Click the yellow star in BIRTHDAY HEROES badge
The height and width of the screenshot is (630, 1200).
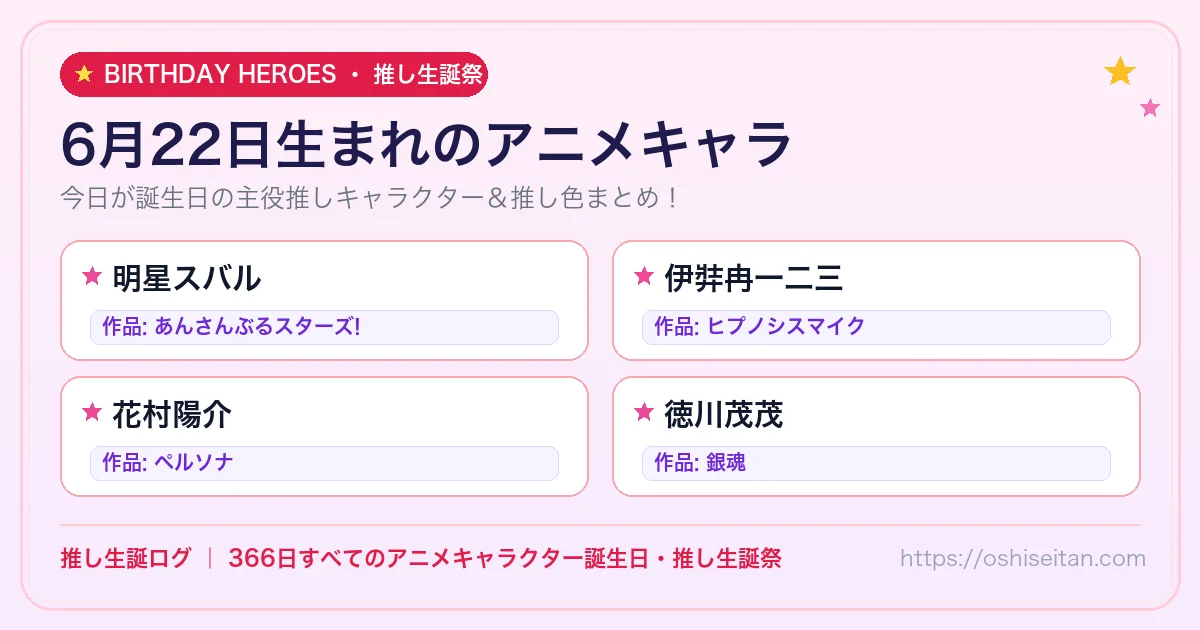pos(84,74)
